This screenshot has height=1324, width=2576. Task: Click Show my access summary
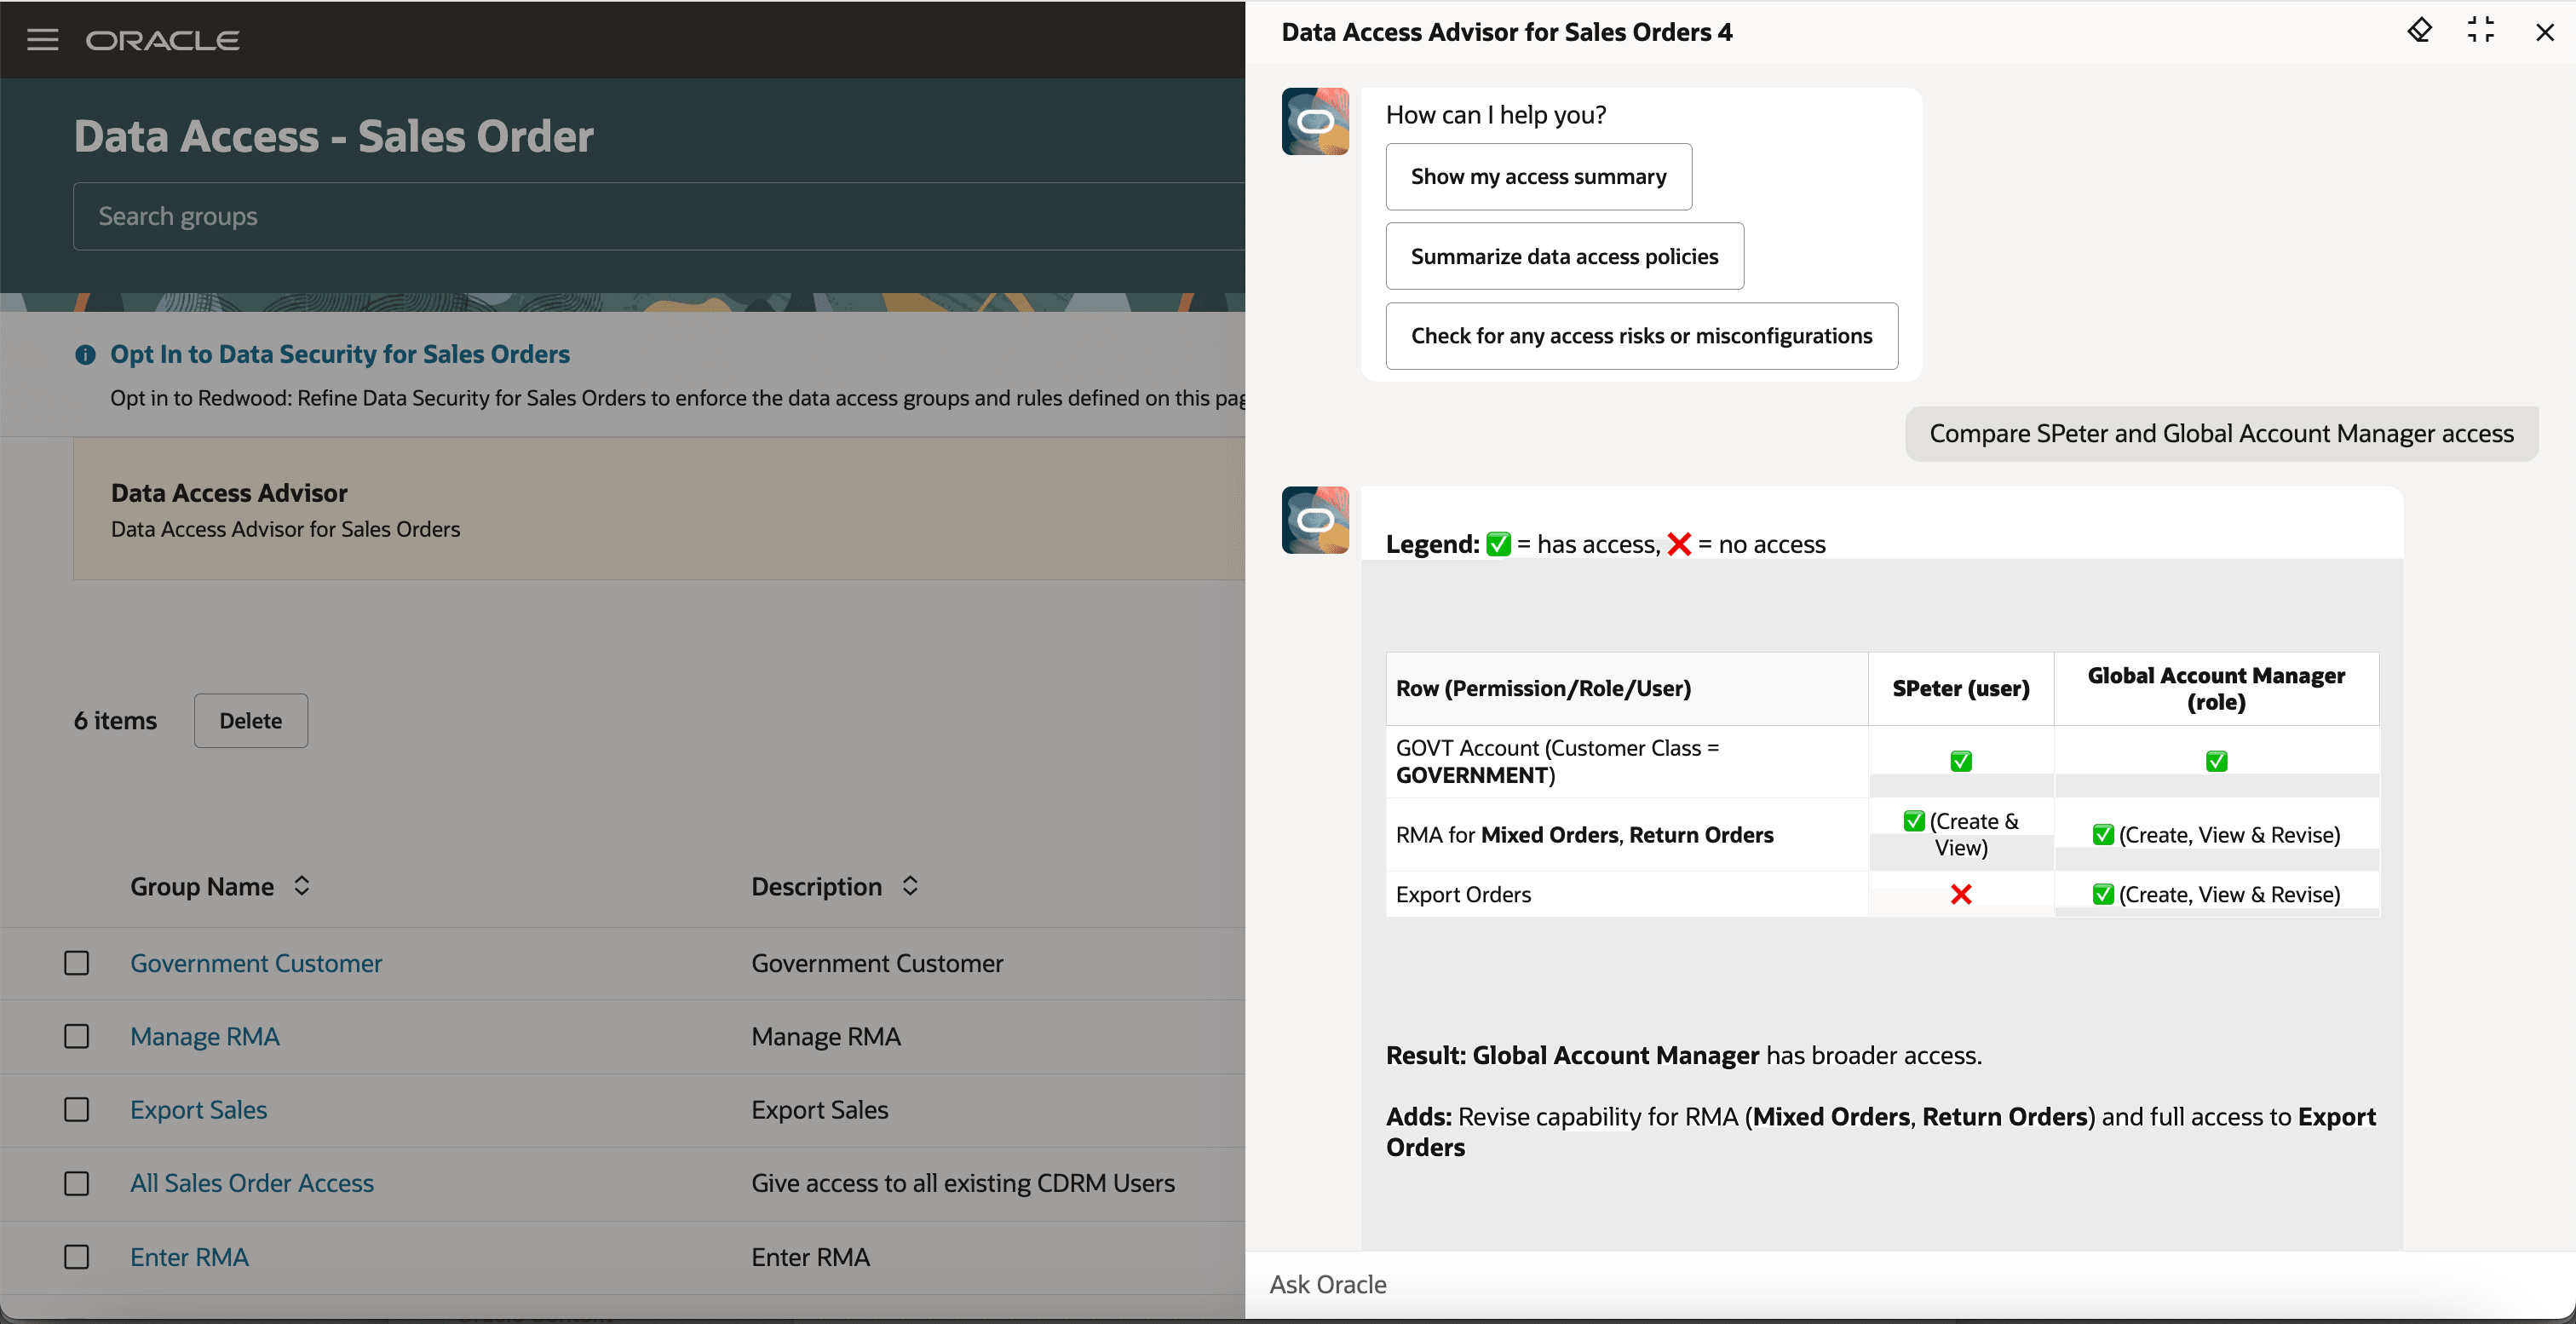(1538, 176)
